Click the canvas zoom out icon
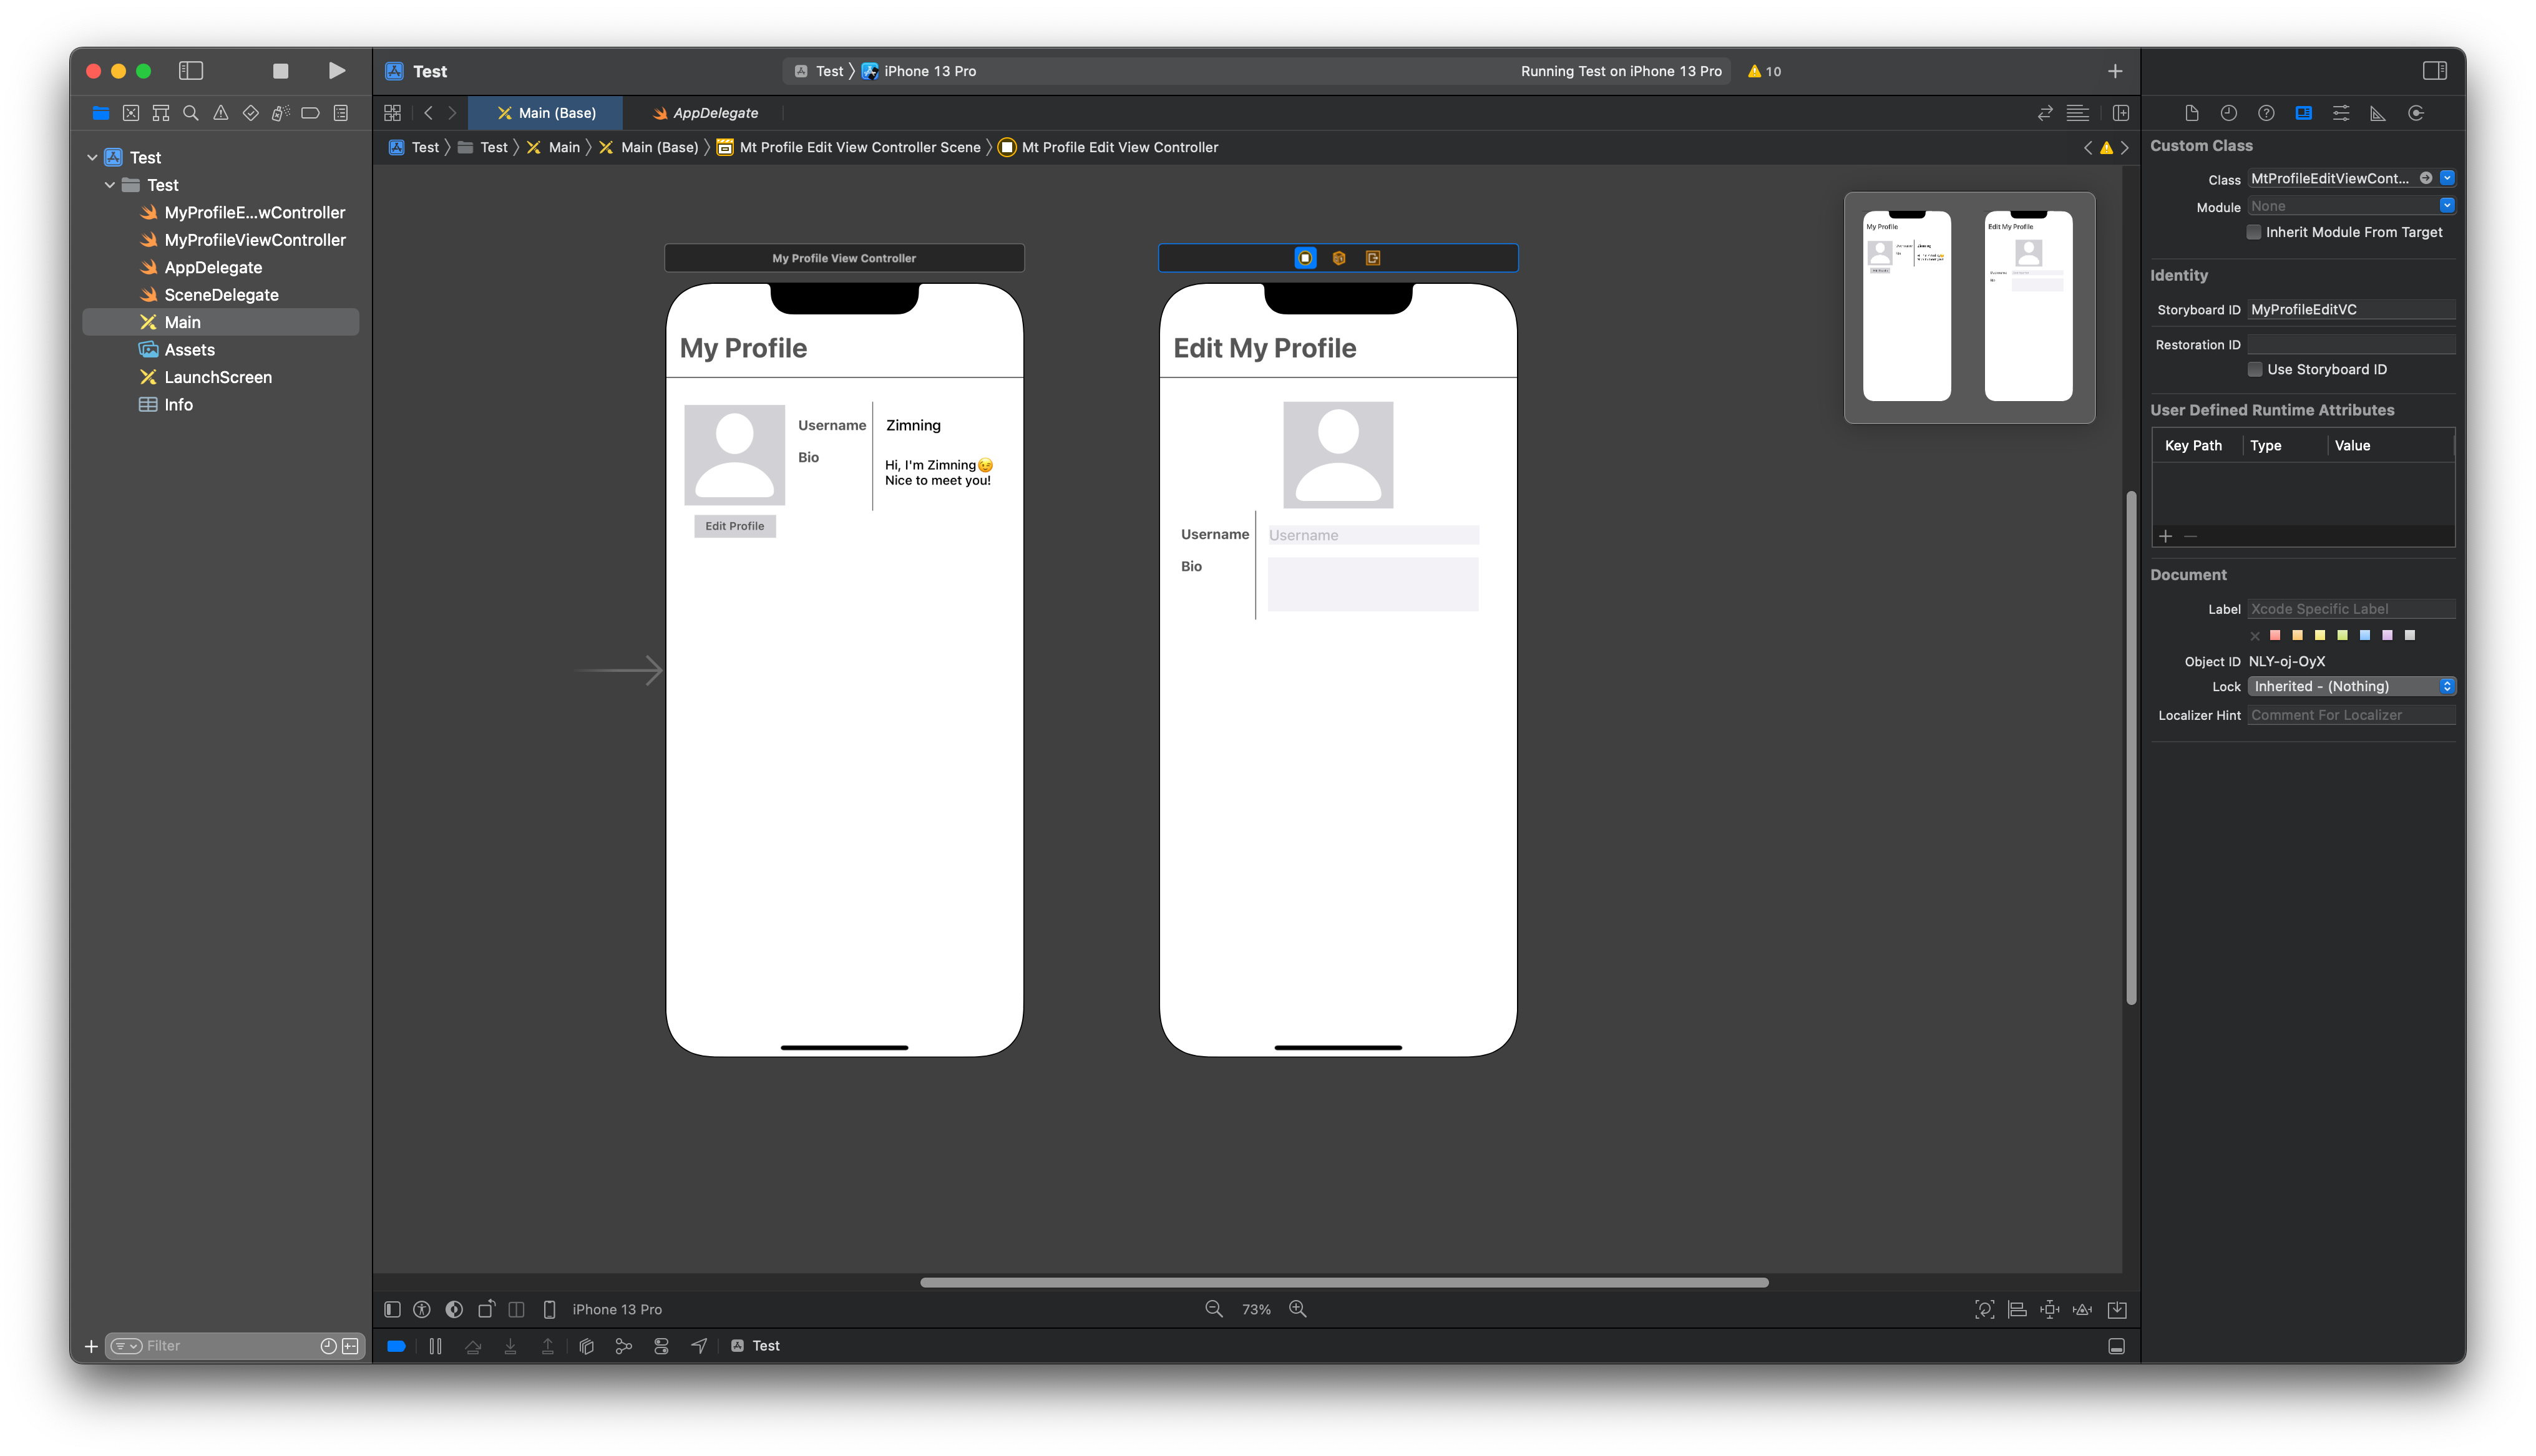Screen dimensions: 2536x1456 1214,1309
